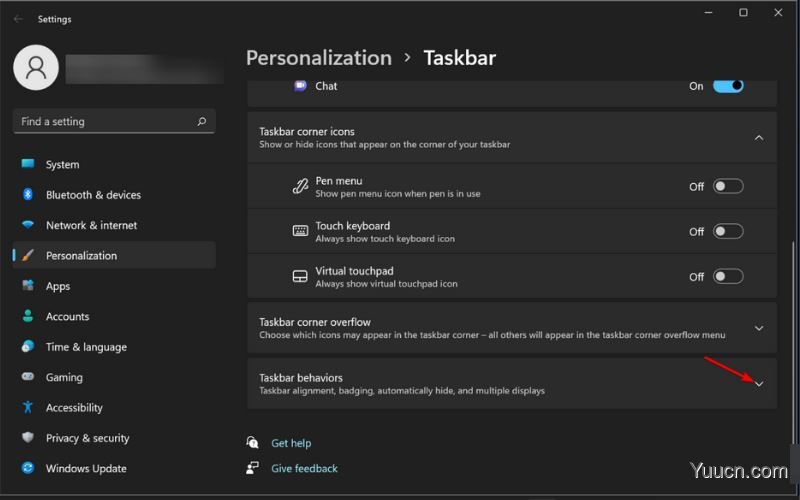Click the Give feedback icon

[x=253, y=468]
